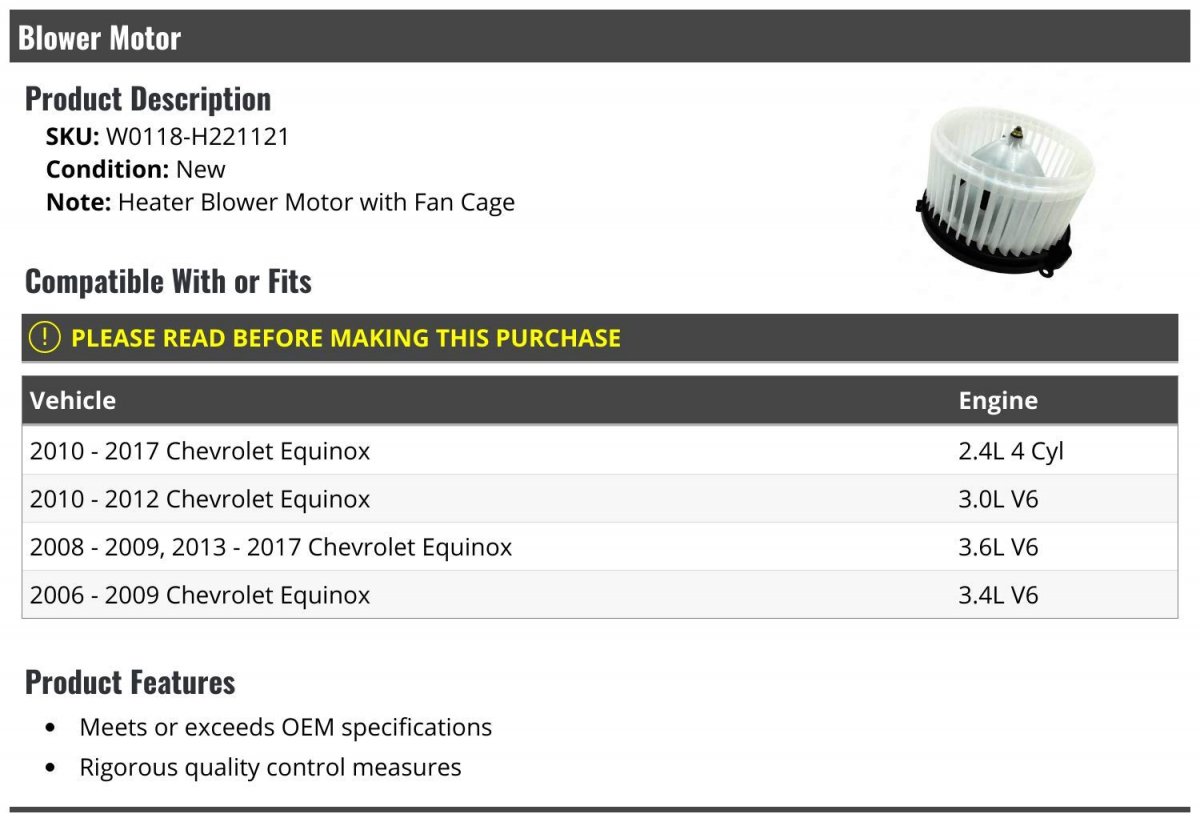Select the 2010 - 2017 Chevrolet Equinox row
The height and width of the screenshot is (822, 1200).
600,451
